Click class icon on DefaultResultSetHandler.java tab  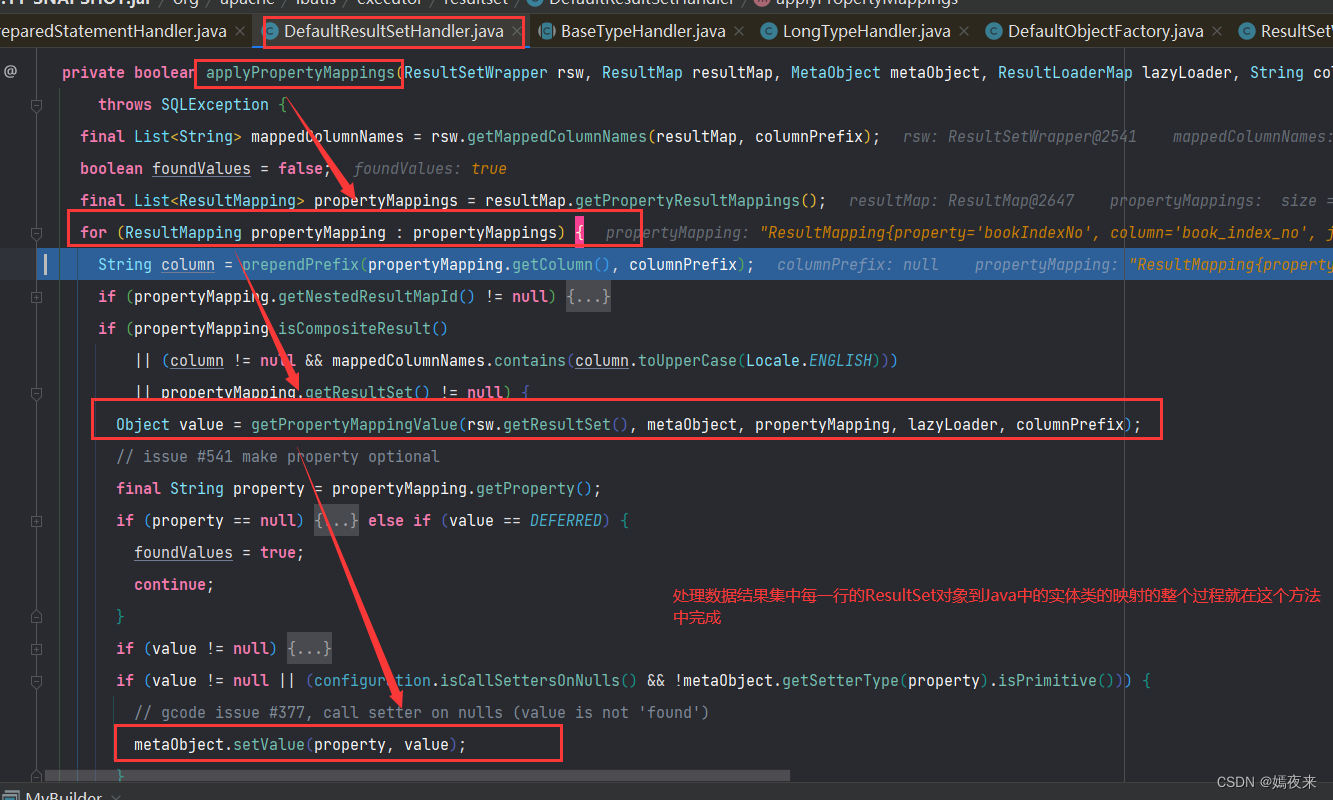pos(270,32)
